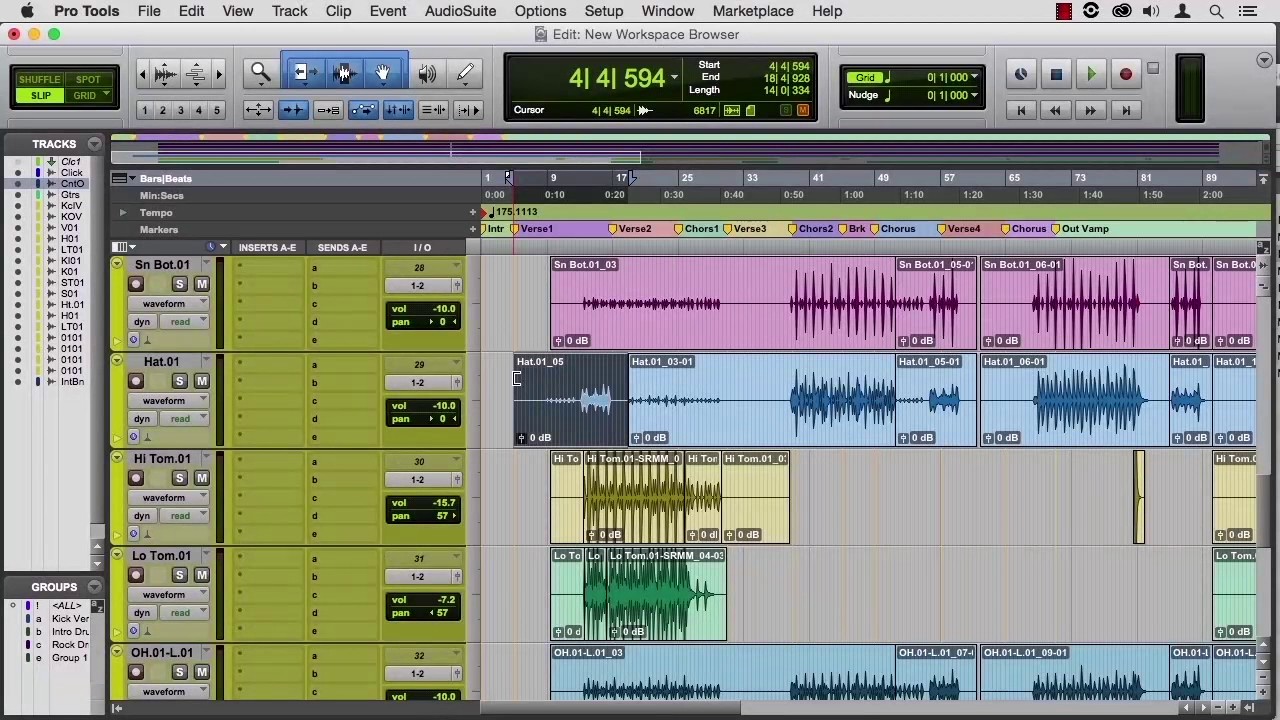
Task: Select the Selector waveform tool
Action: (344, 73)
